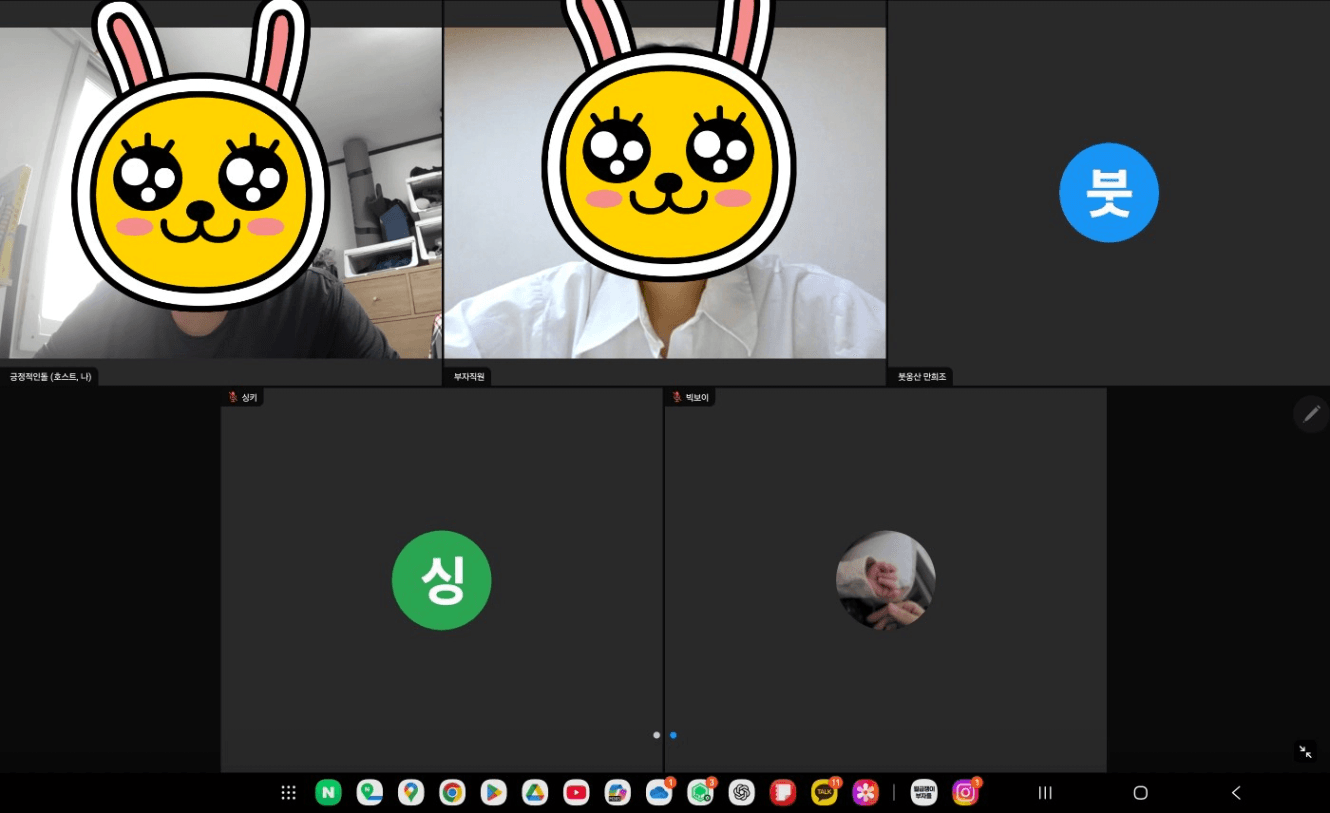
Task: Open the multicolor Meet-style app icon beside YouTube
Action: (617, 793)
